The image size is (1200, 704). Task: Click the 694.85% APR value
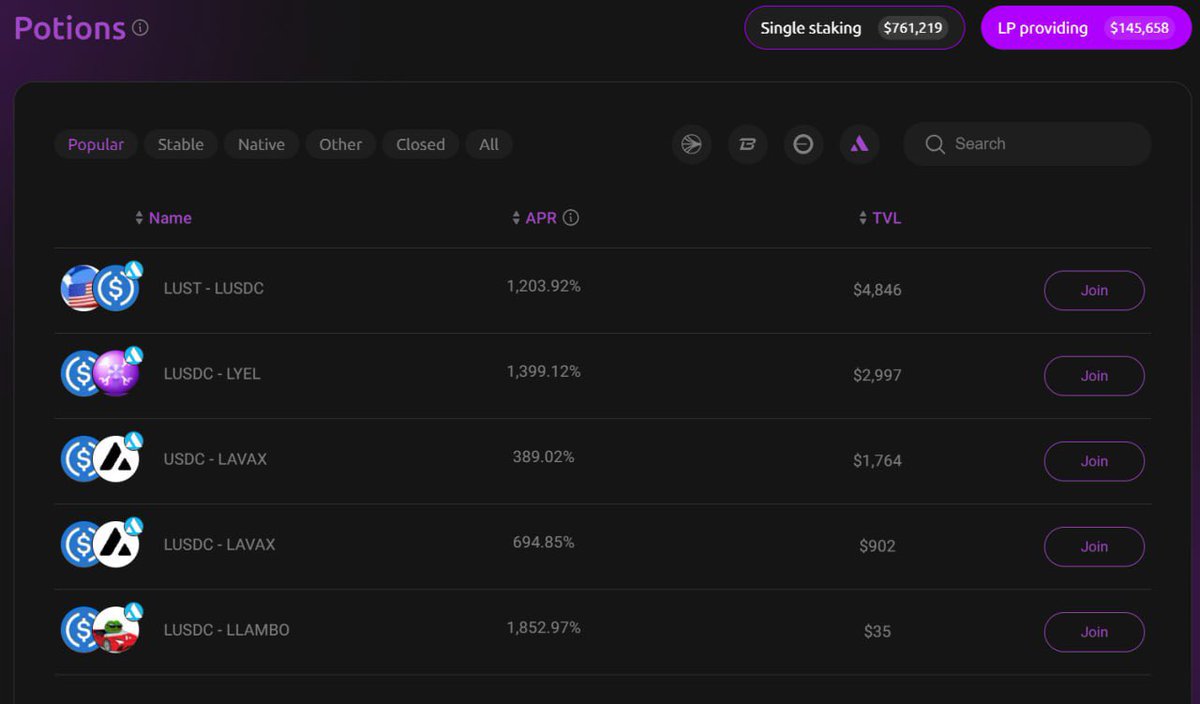click(x=544, y=542)
